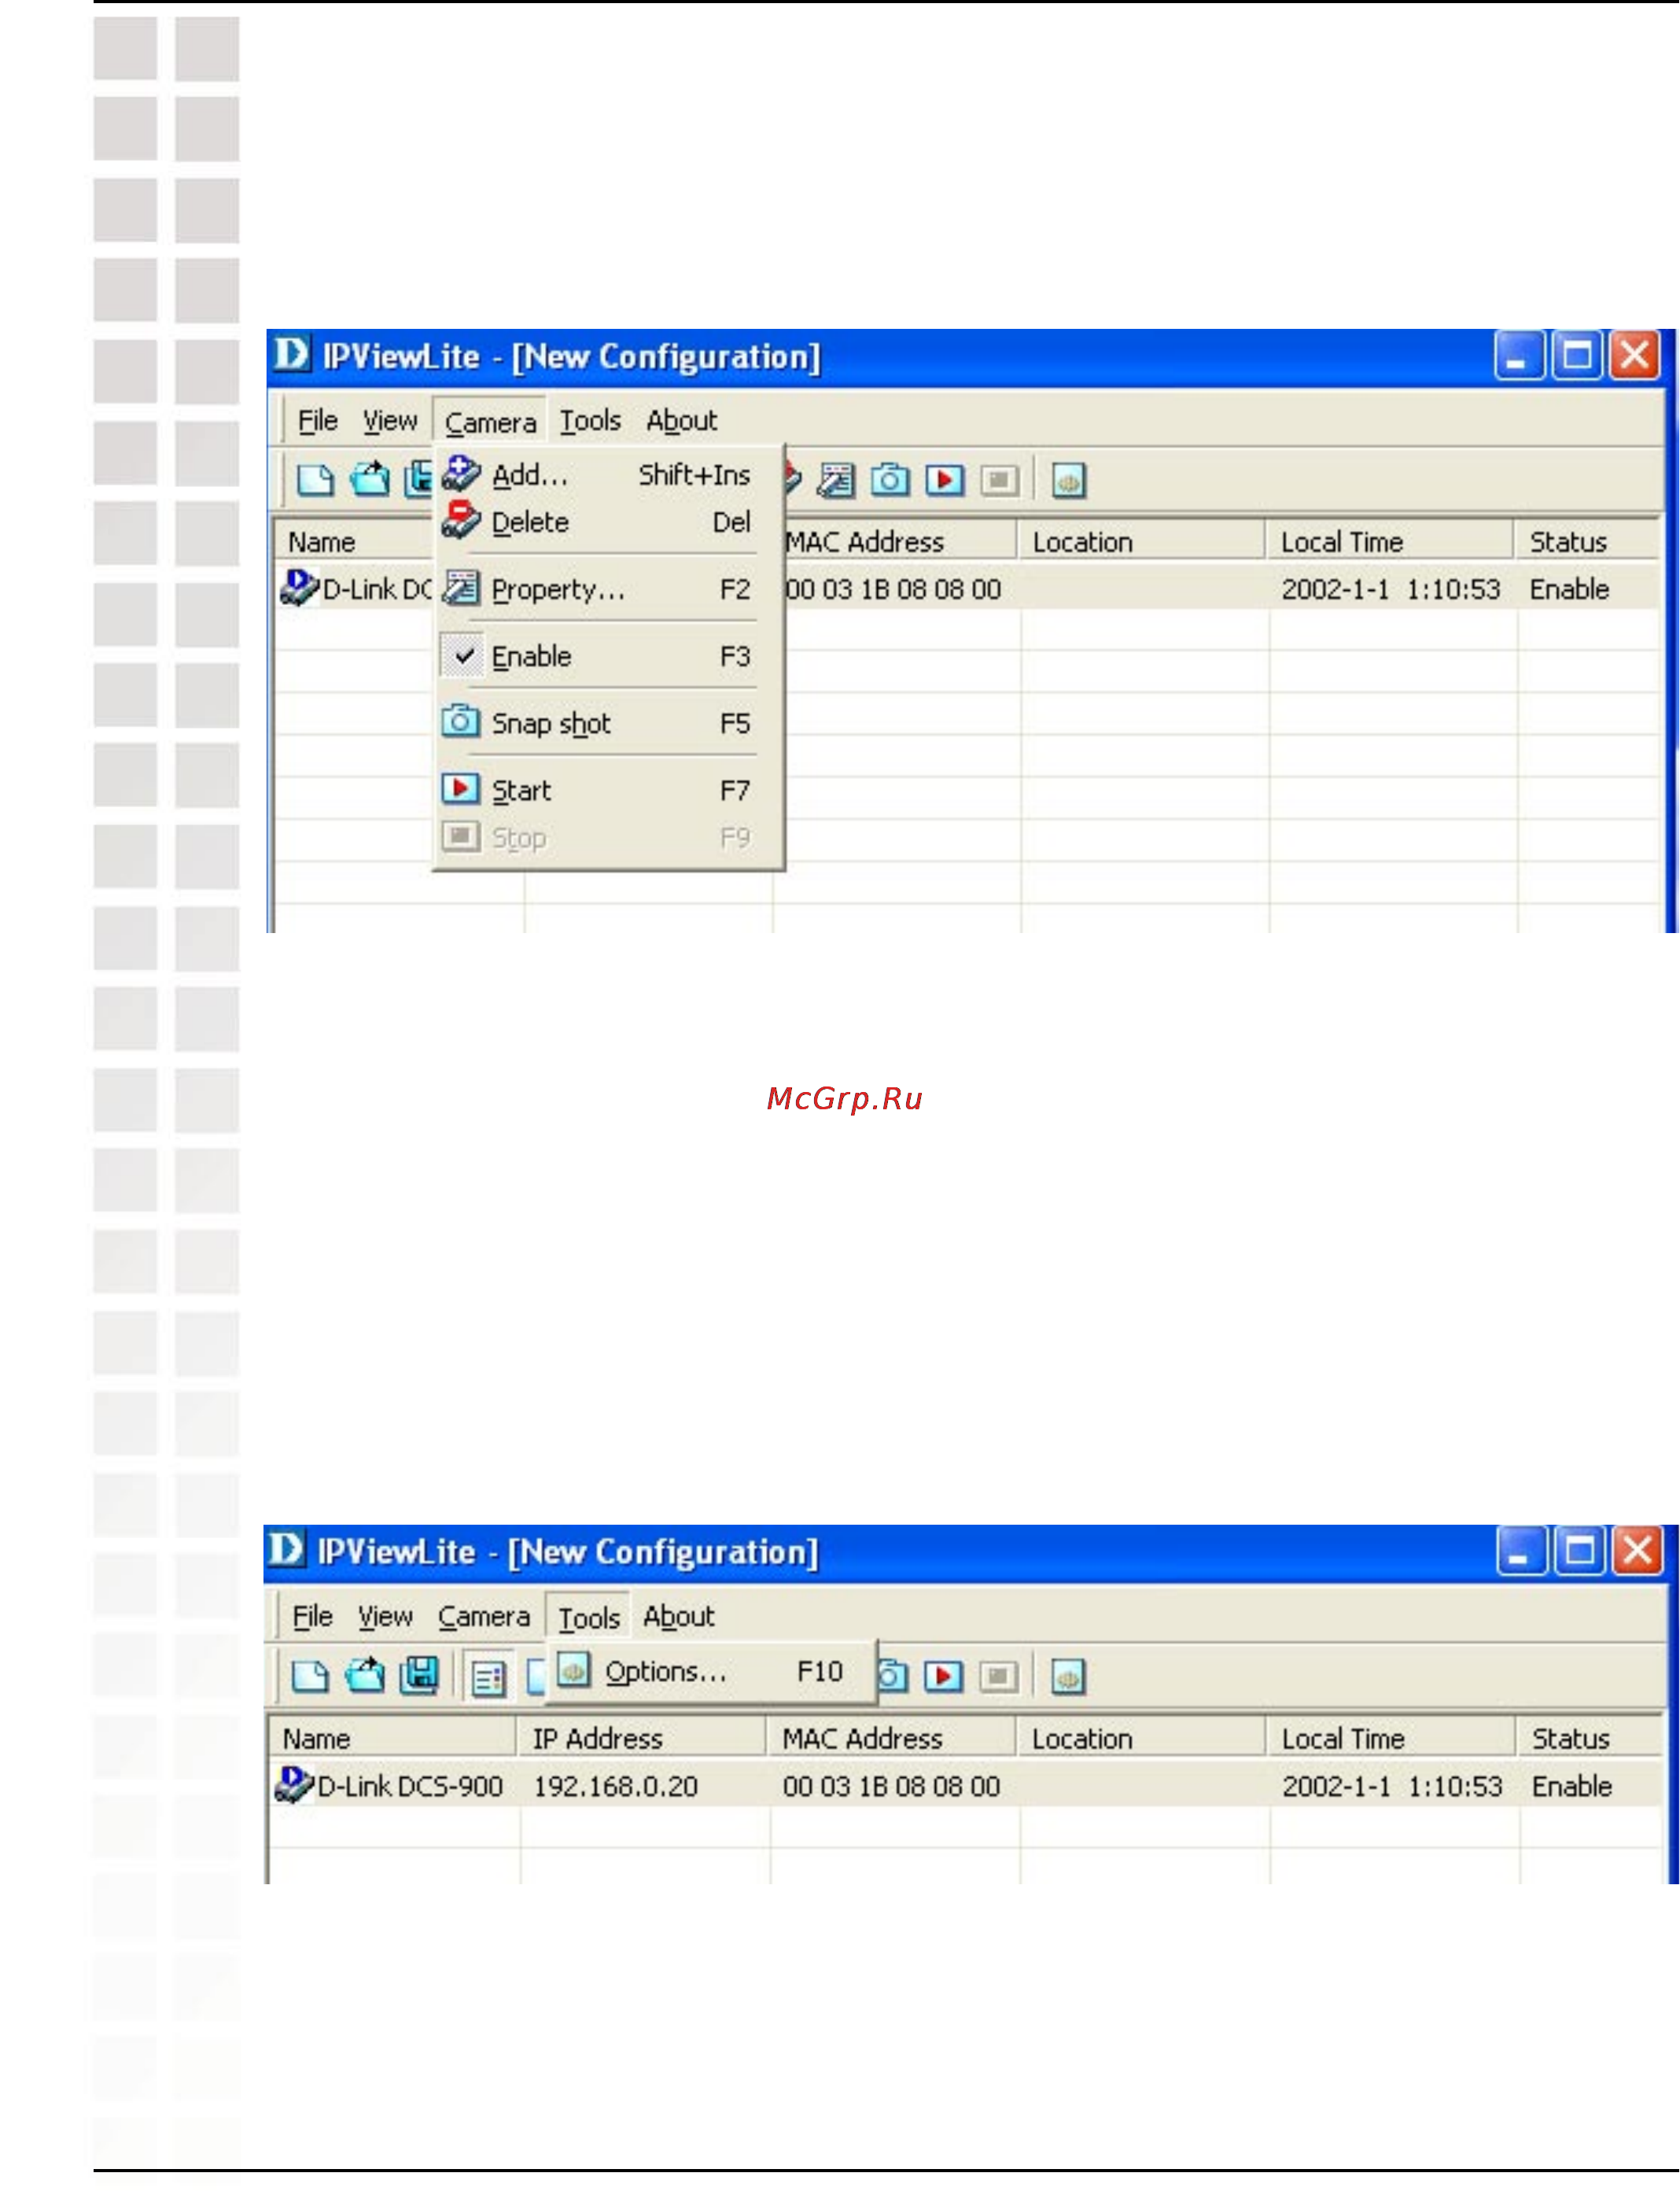Click Name column header in lower window
This screenshot has height=2195, width=1680.
[x=393, y=1738]
